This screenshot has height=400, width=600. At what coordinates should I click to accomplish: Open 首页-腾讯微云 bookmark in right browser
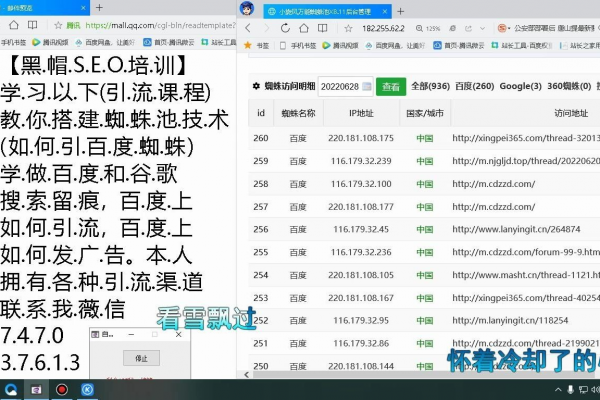(458, 46)
